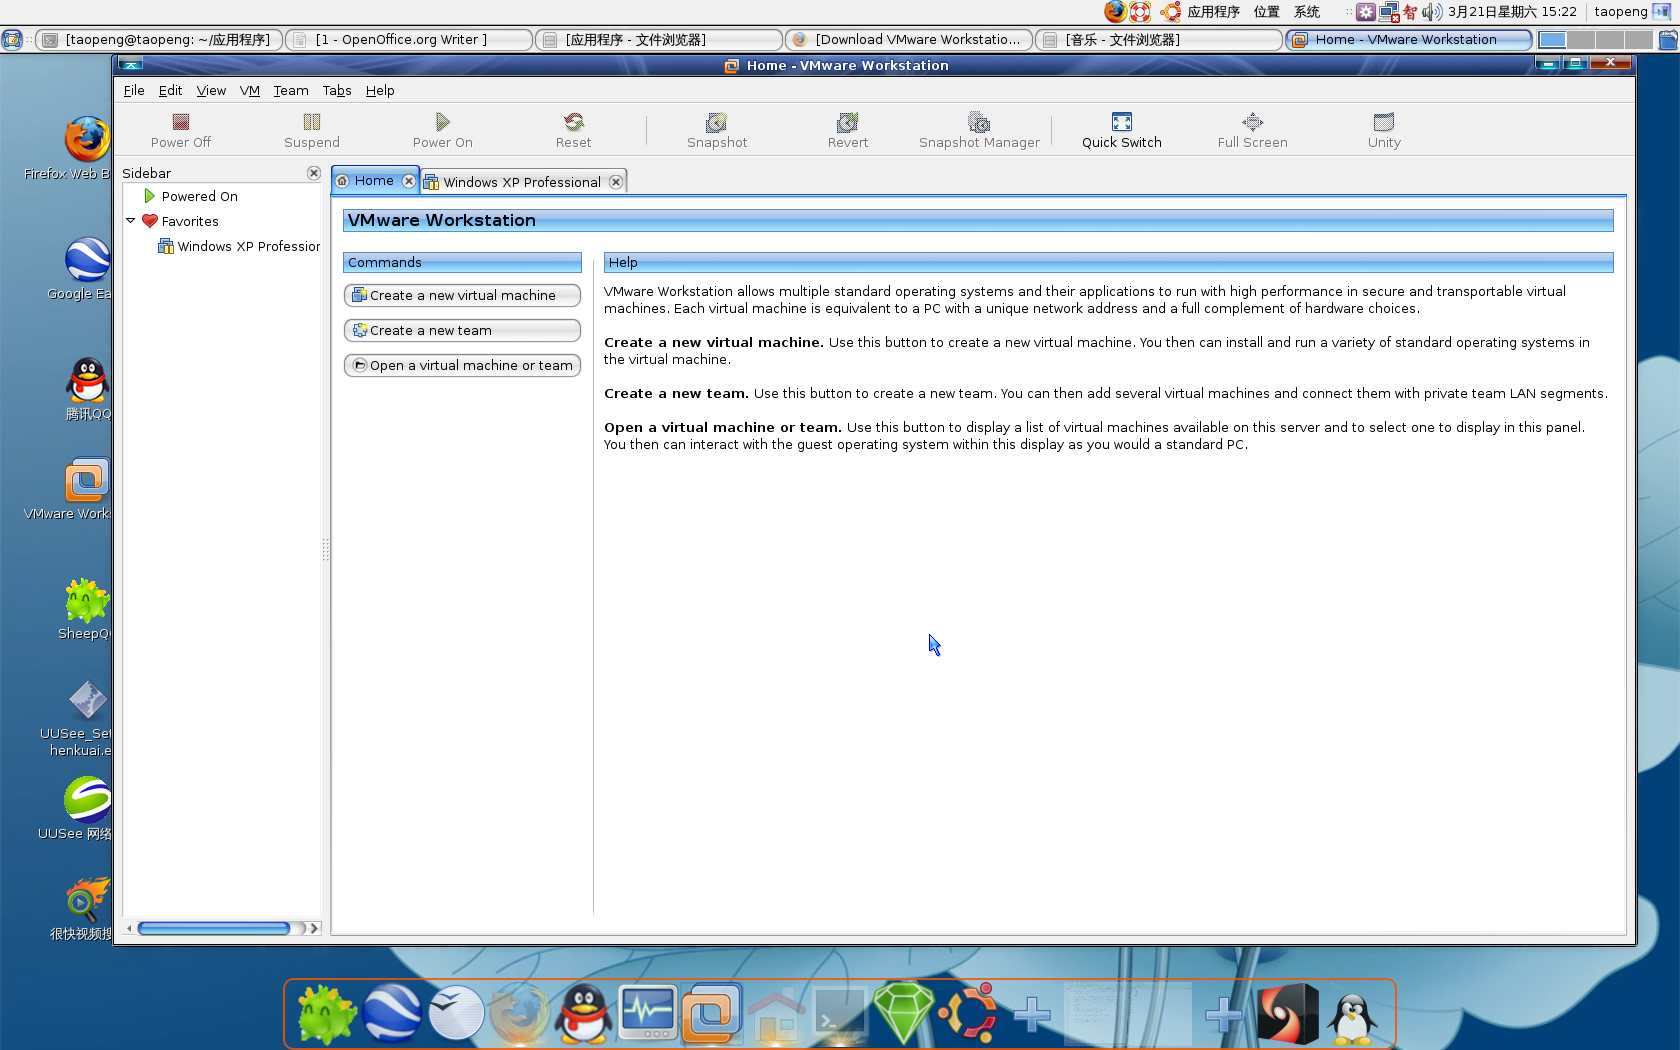Screen dimensions: 1680x1050
Task: Close the Home tab
Action: coord(408,181)
